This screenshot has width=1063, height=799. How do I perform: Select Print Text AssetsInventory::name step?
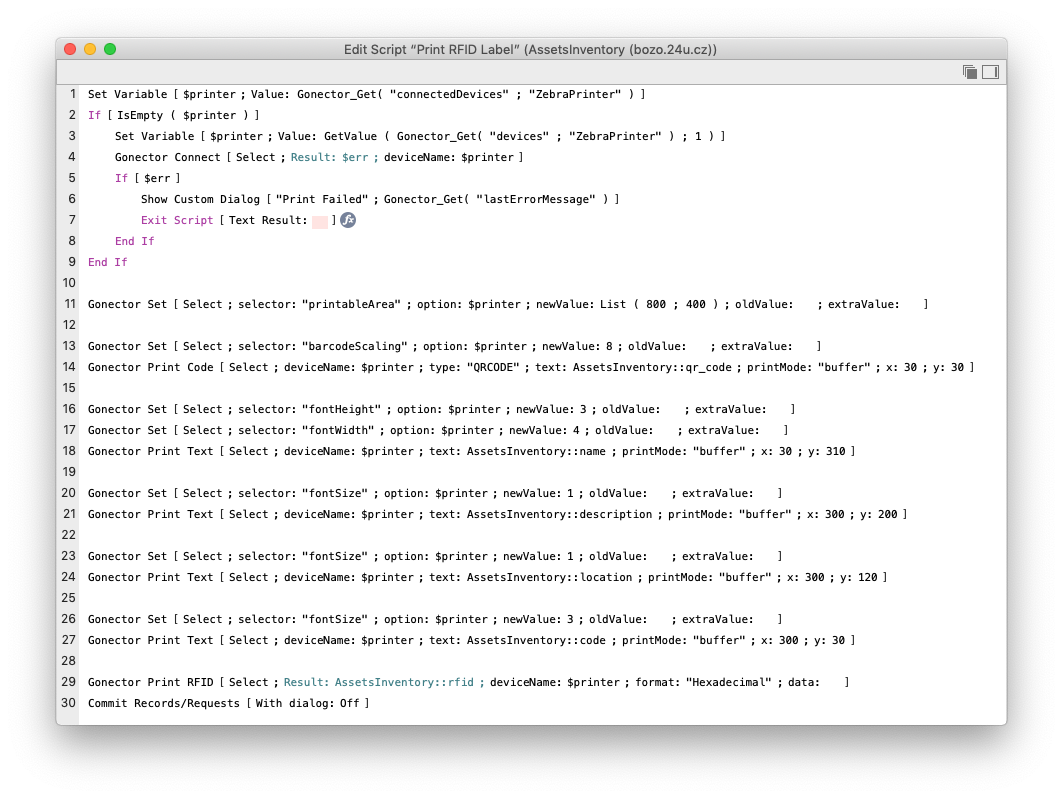[x=471, y=451]
